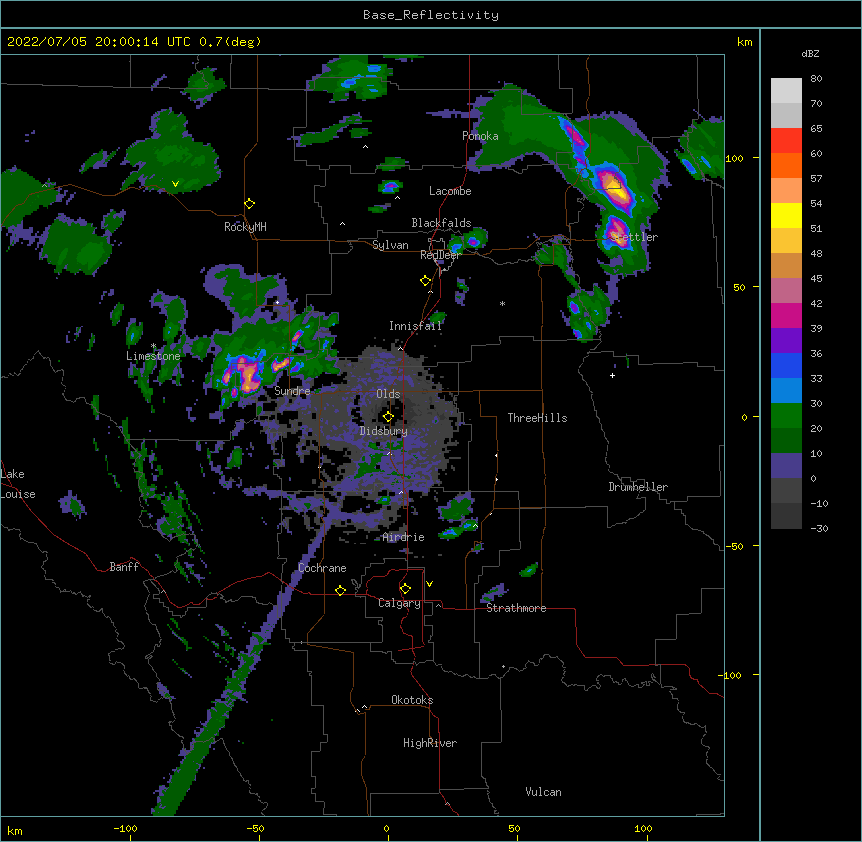Select the Airdrie label
This screenshot has height=842, width=862.
pos(404,537)
